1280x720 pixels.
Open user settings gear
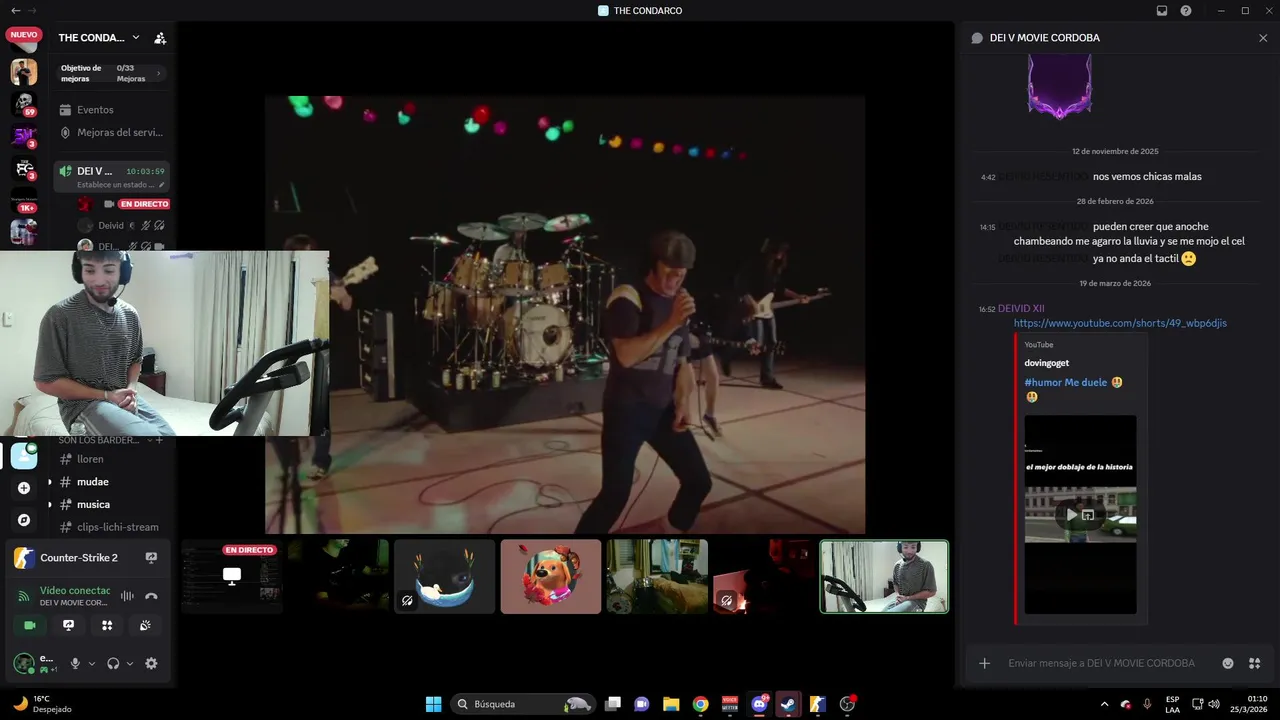point(151,663)
